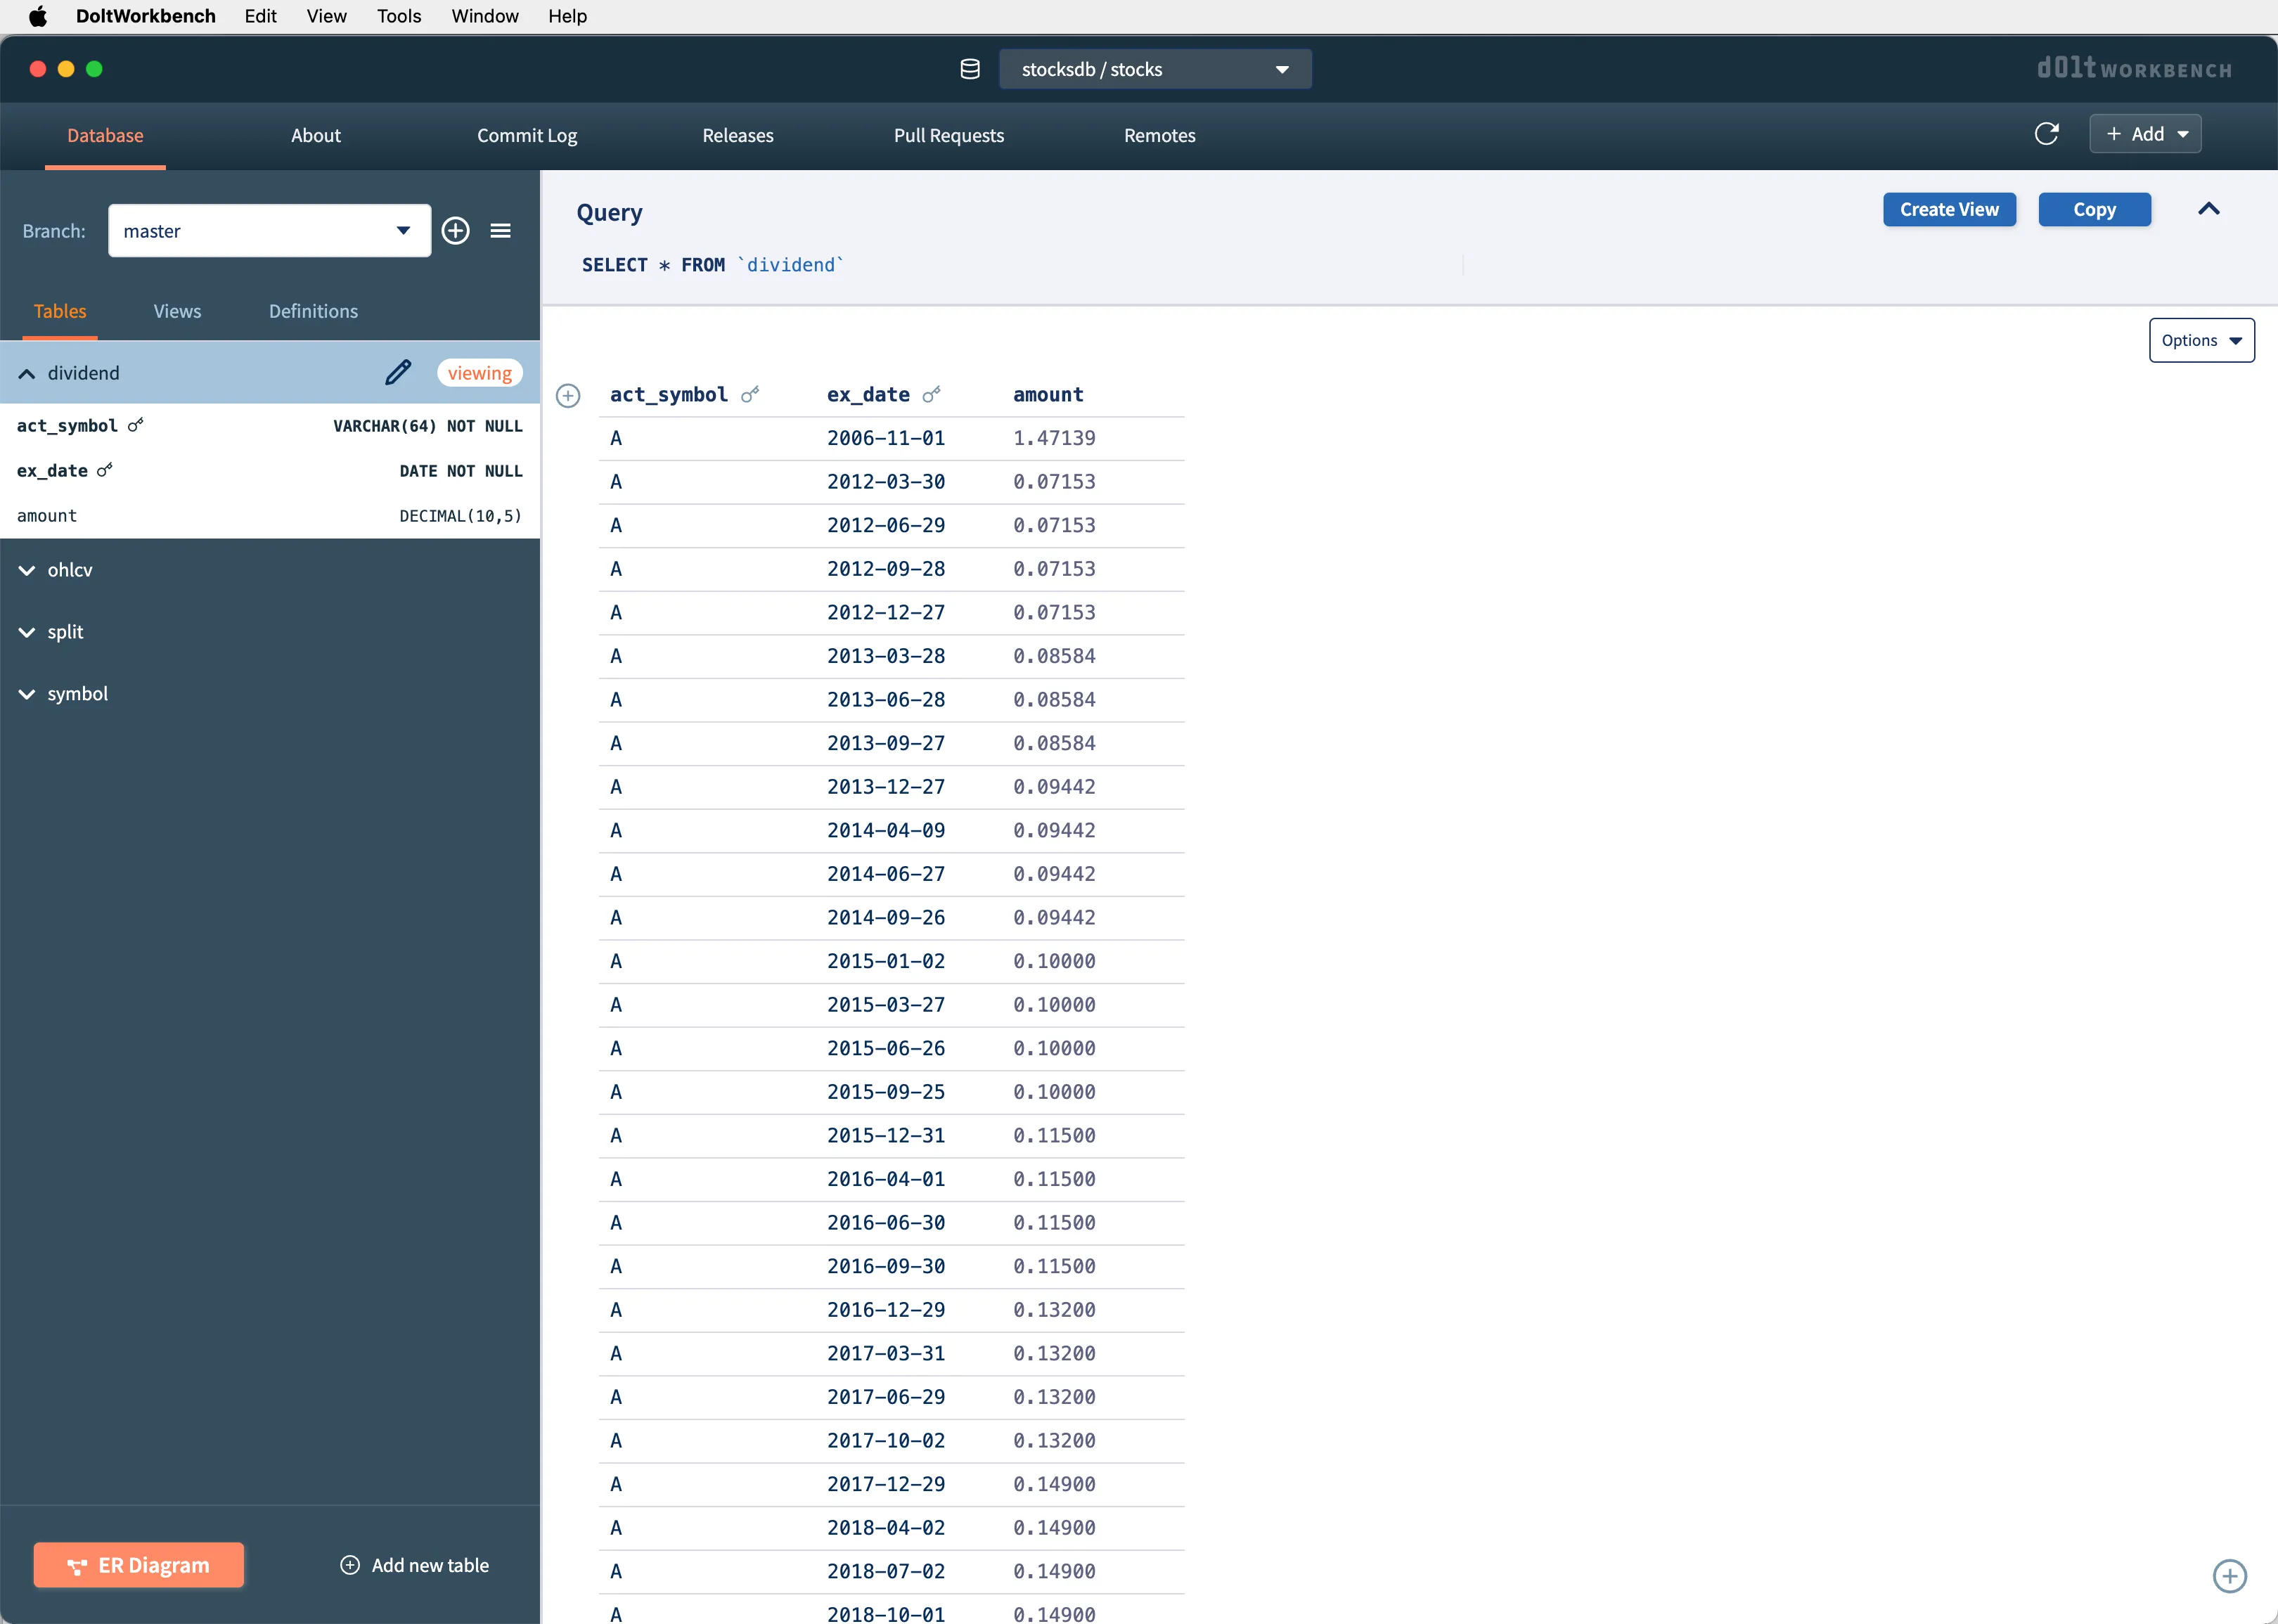
Task: Click the add row plus icon beside act_symbol header
Action: tap(568, 396)
